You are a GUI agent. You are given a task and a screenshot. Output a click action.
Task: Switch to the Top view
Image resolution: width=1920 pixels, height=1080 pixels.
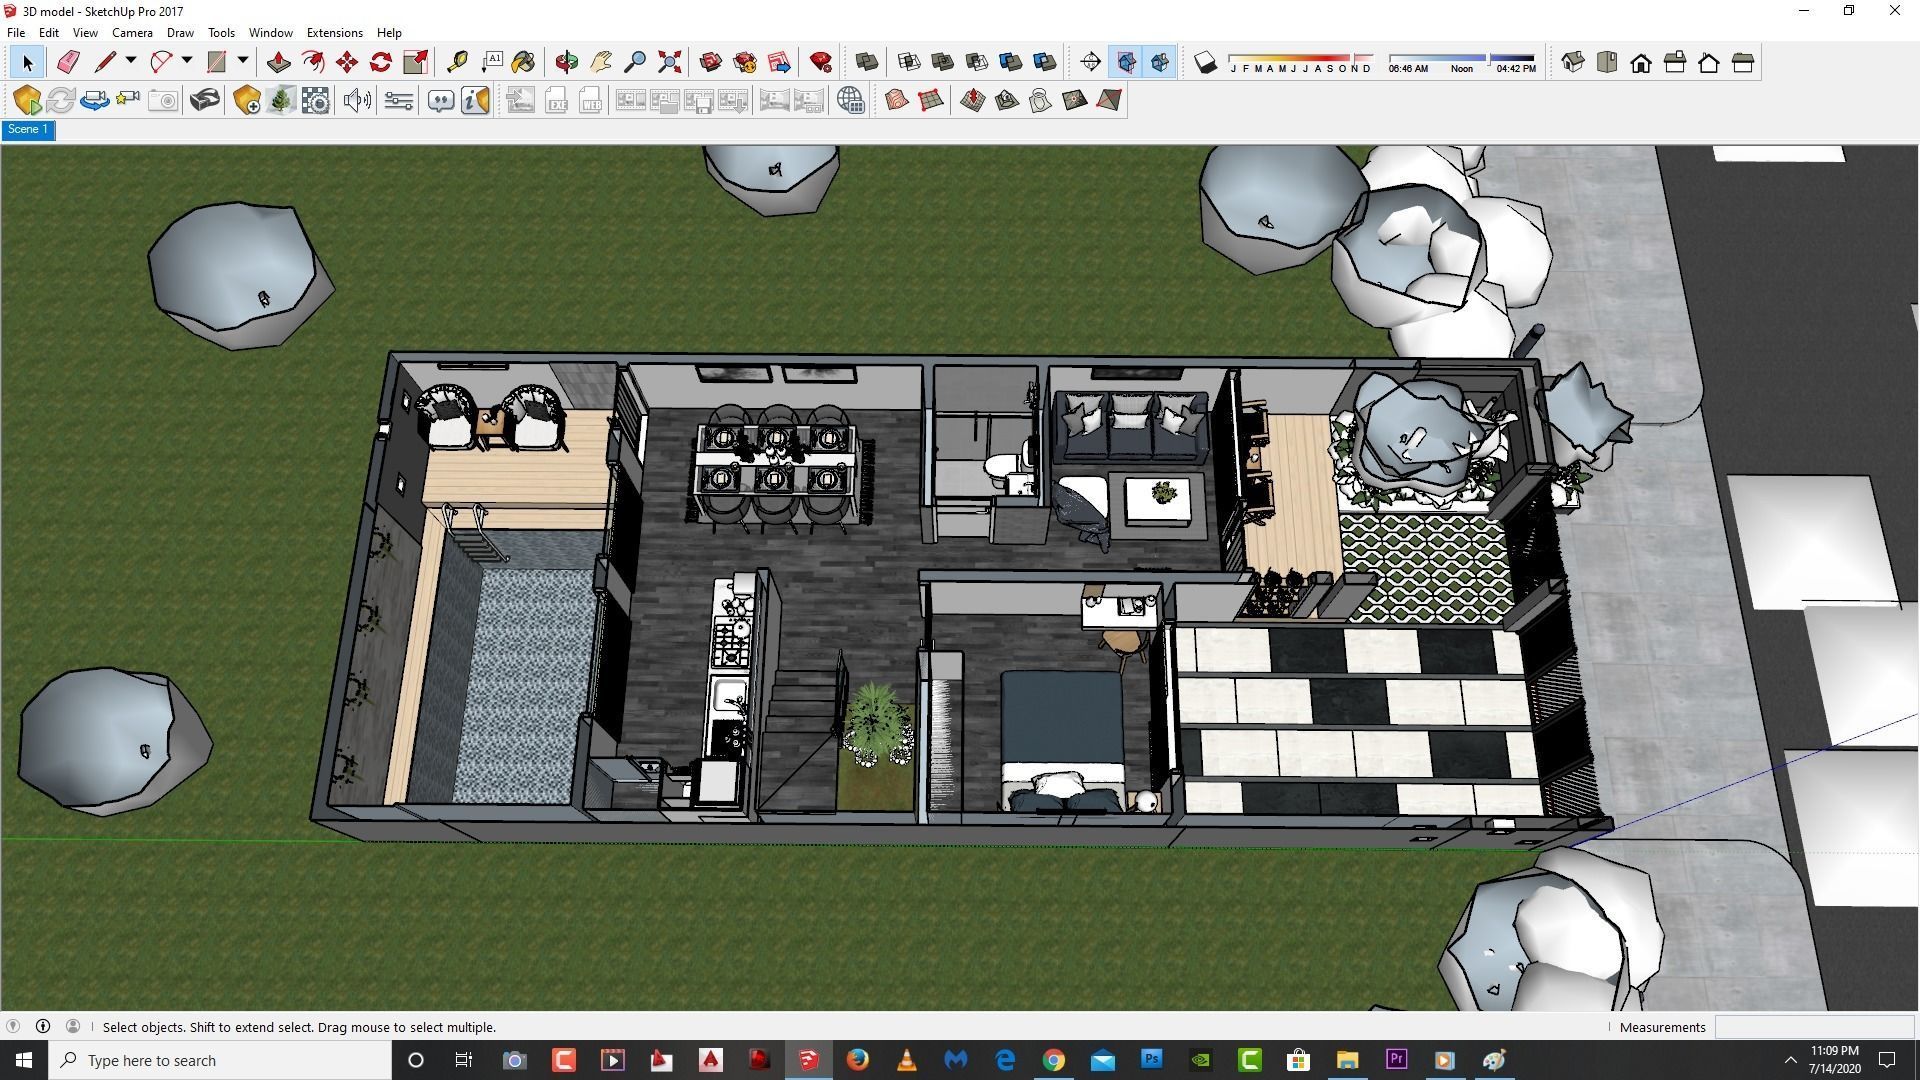pos(1607,63)
